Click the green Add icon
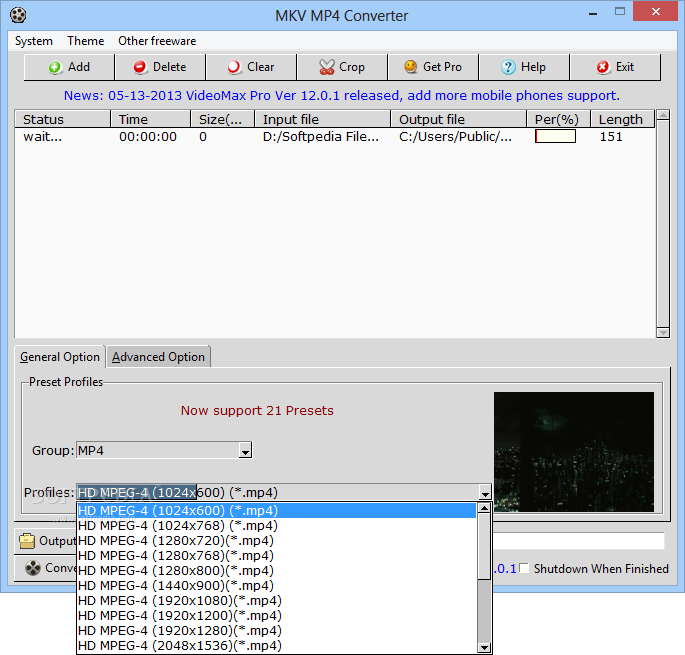 click(55, 67)
